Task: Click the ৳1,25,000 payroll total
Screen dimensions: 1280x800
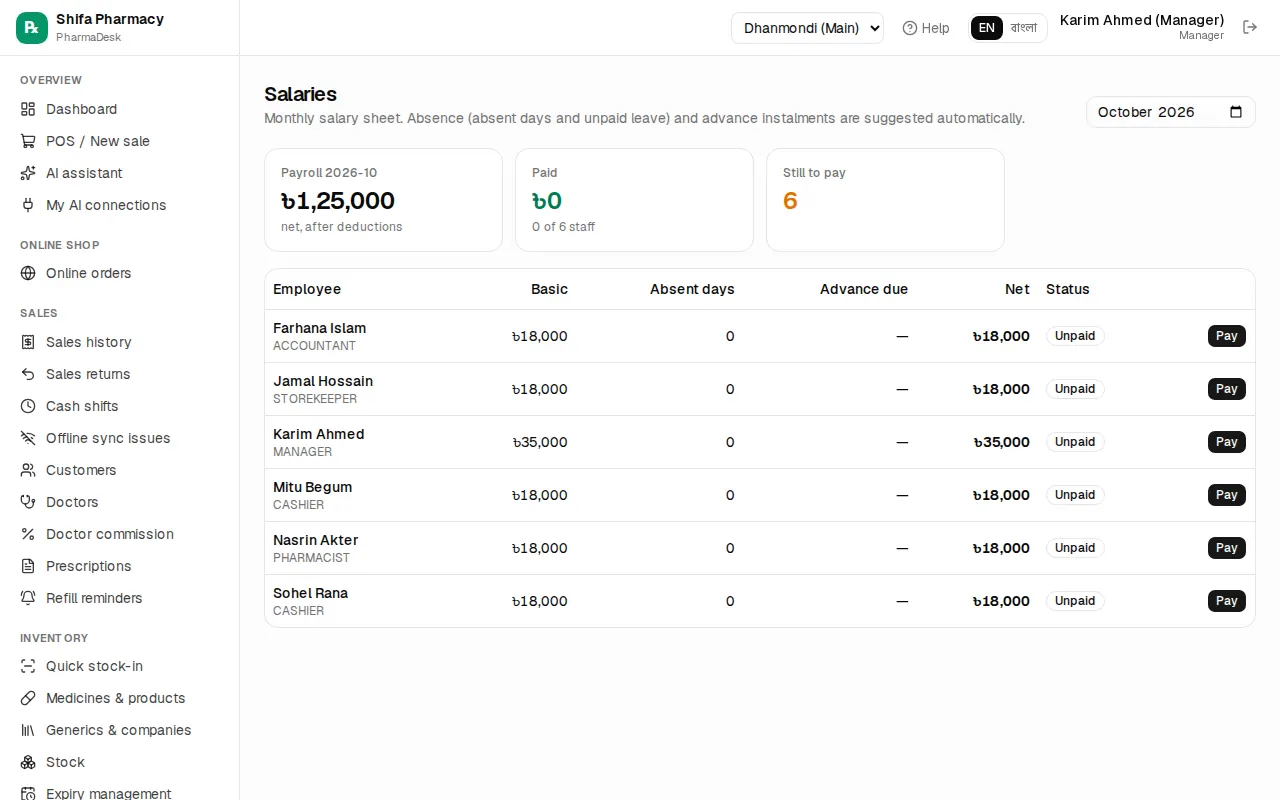Action: (338, 201)
